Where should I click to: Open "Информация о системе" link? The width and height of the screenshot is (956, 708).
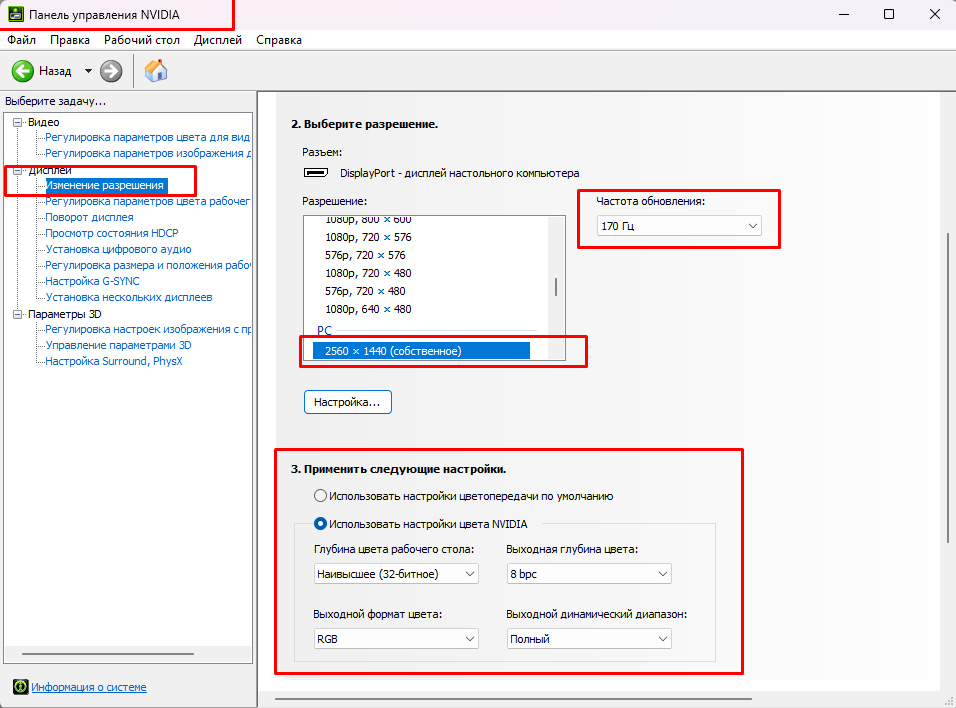(88, 687)
